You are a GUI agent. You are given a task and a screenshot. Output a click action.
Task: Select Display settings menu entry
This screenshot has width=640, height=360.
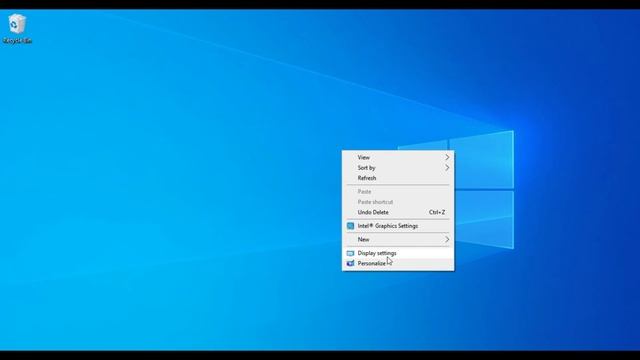pos(398,253)
